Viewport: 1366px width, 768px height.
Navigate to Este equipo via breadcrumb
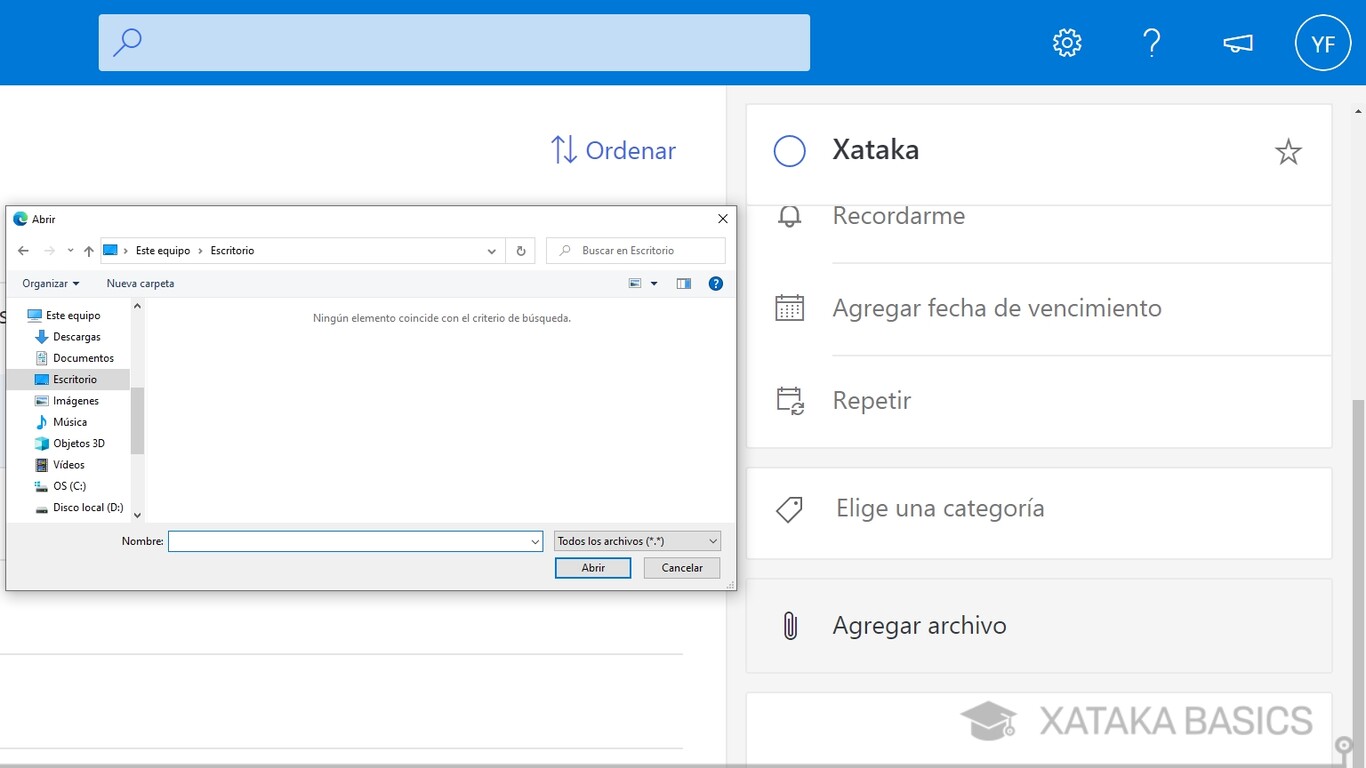[x=164, y=250]
